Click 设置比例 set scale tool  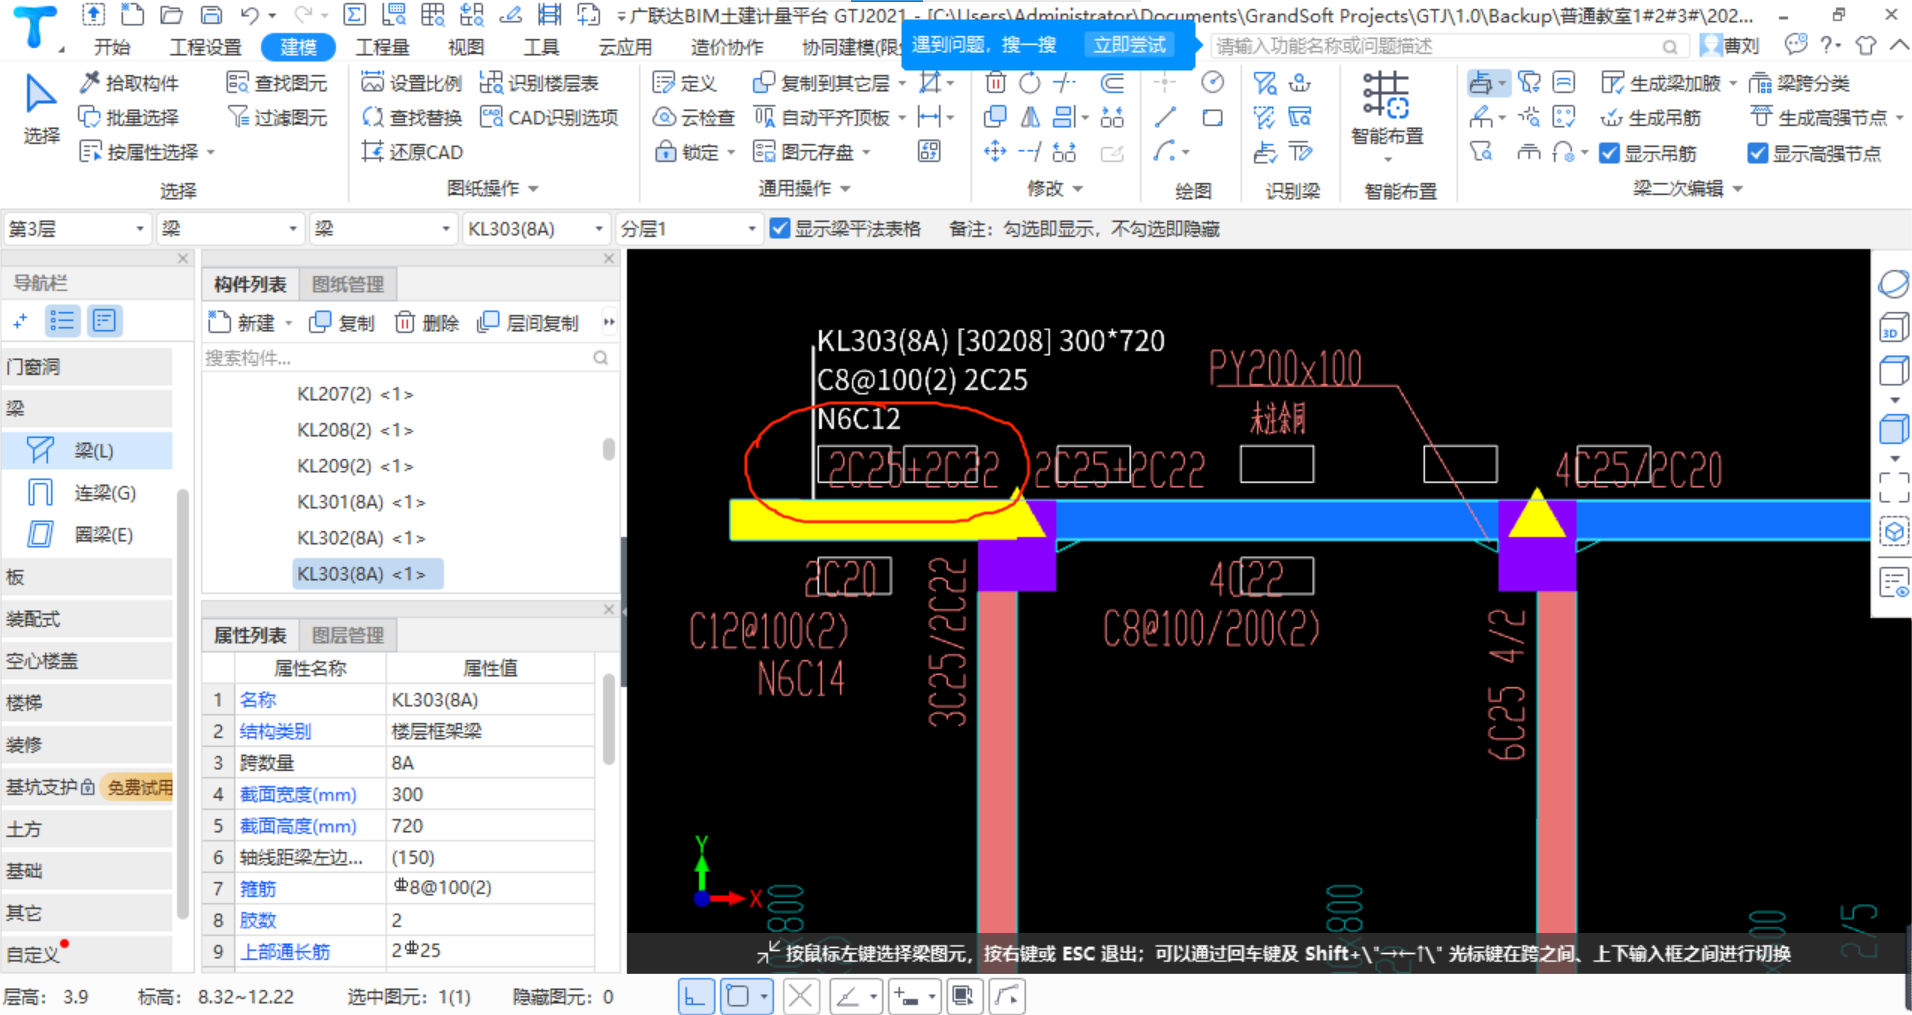(x=411, y=83)
